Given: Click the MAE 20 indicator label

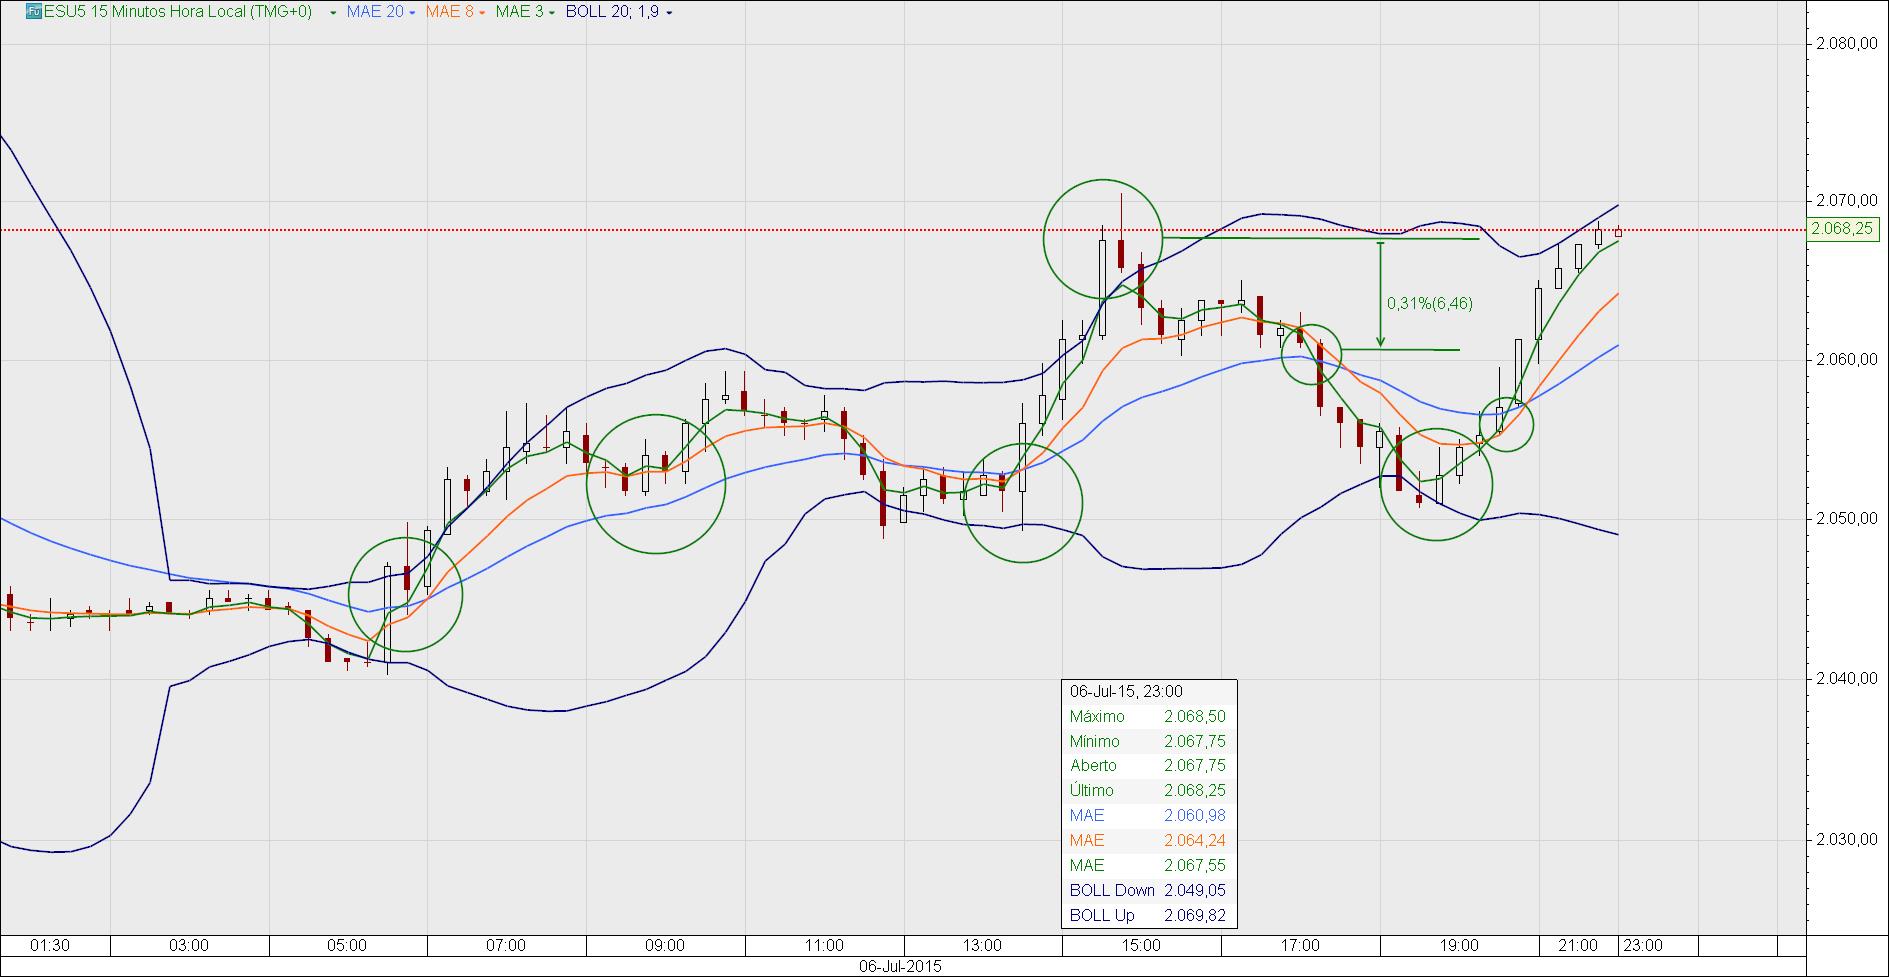Looking at the screenshot, I should [x=375, y=12].
